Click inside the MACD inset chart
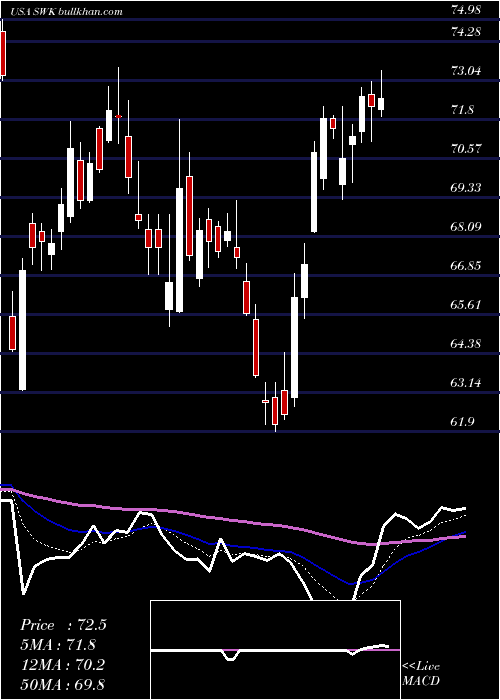Viewport: 500px width, 700px height. coord(275,650)
